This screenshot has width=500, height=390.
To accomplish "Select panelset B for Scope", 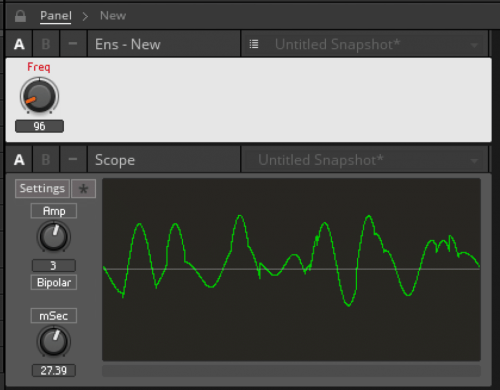I will 46,160.
